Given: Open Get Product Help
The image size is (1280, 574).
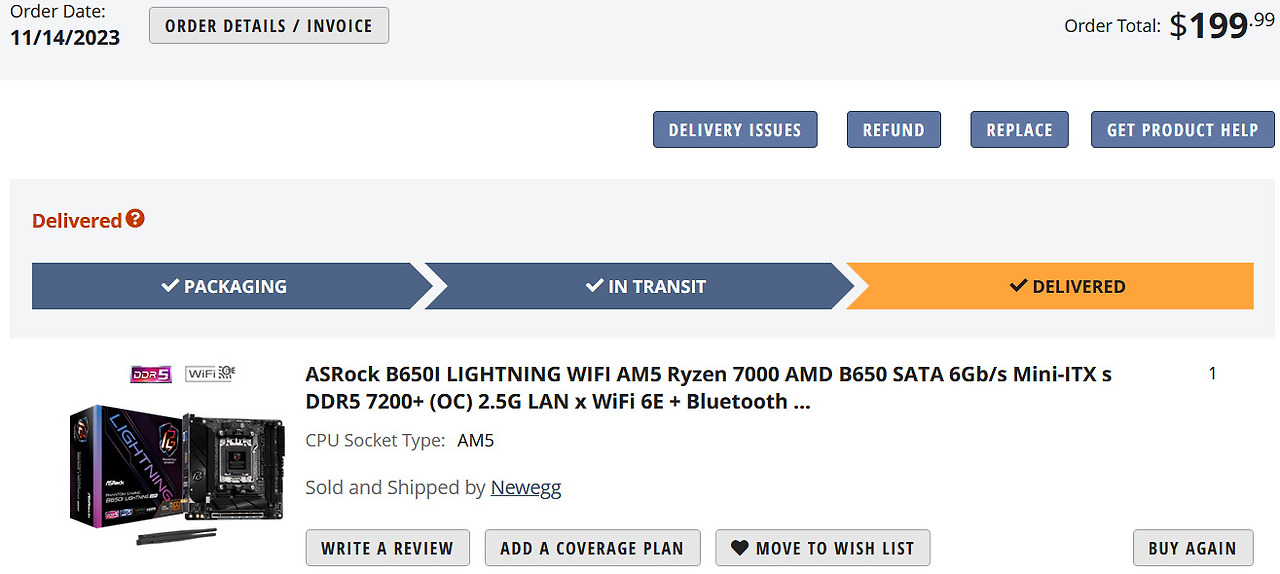Looking at the screenshot, I should pos(1182,130).
